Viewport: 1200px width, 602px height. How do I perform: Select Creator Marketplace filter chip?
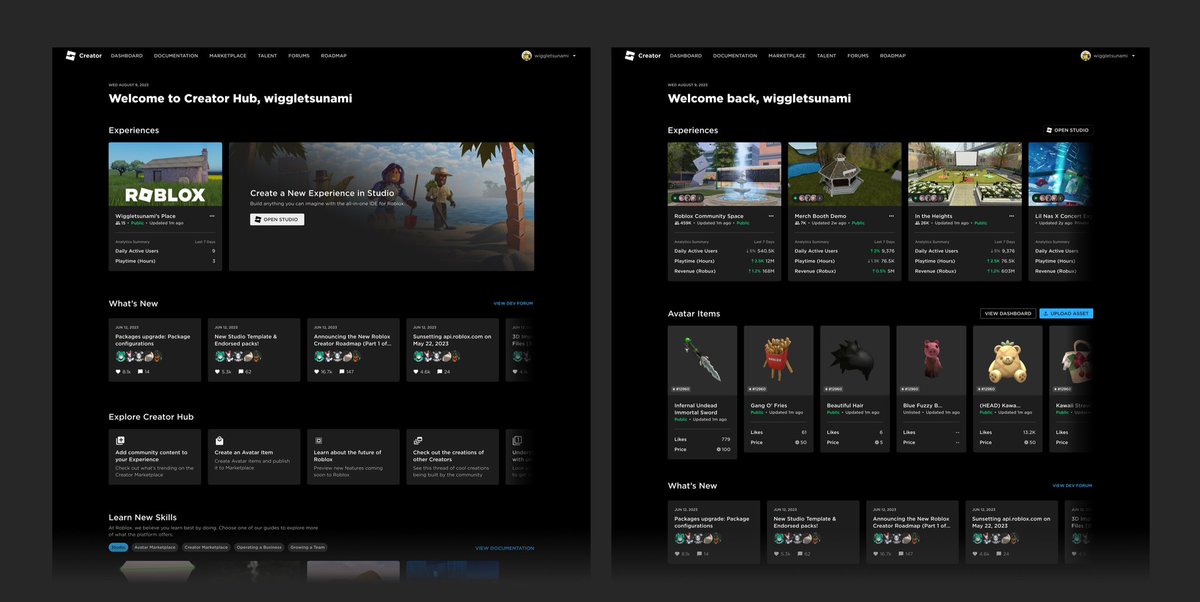tap(206, 547)
